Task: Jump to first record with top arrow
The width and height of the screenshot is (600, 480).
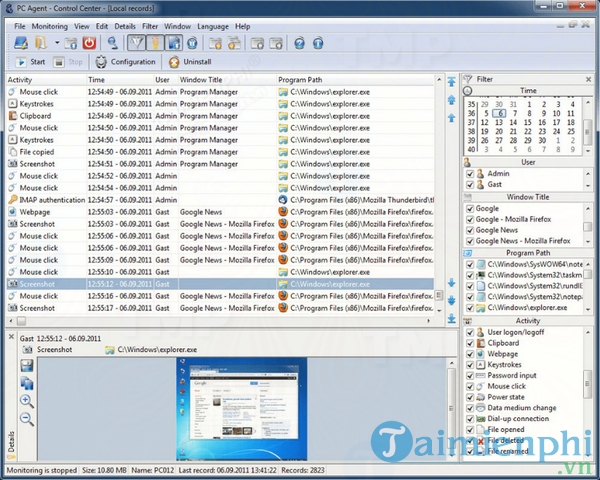Action: click(x=451, y=80)
